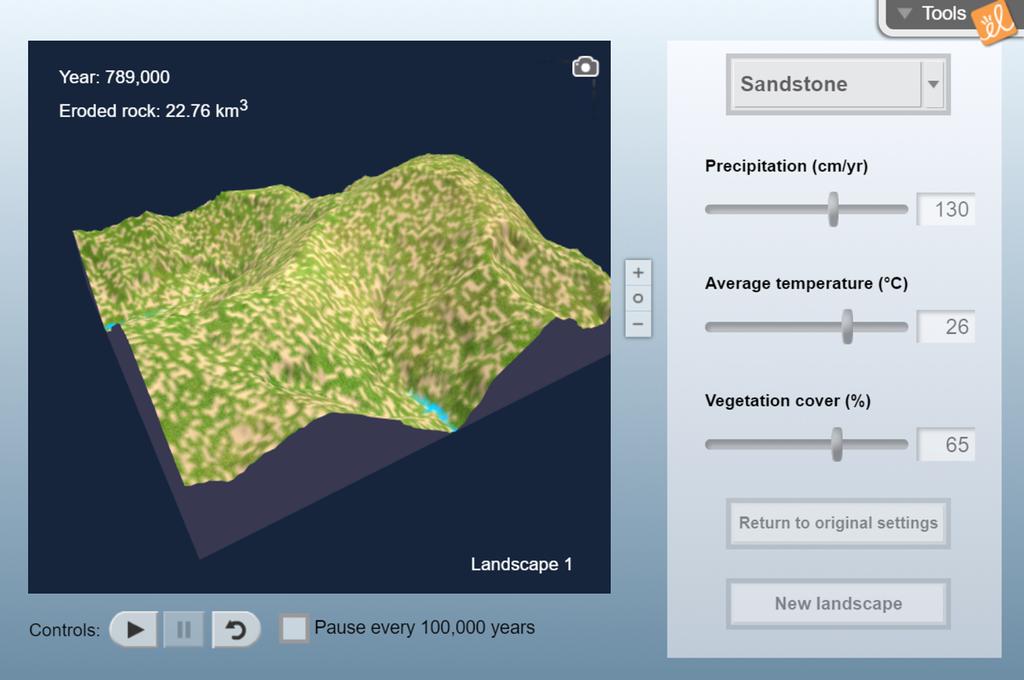
Task: Expand the Tools menu triangle
Action: point(904,13)
